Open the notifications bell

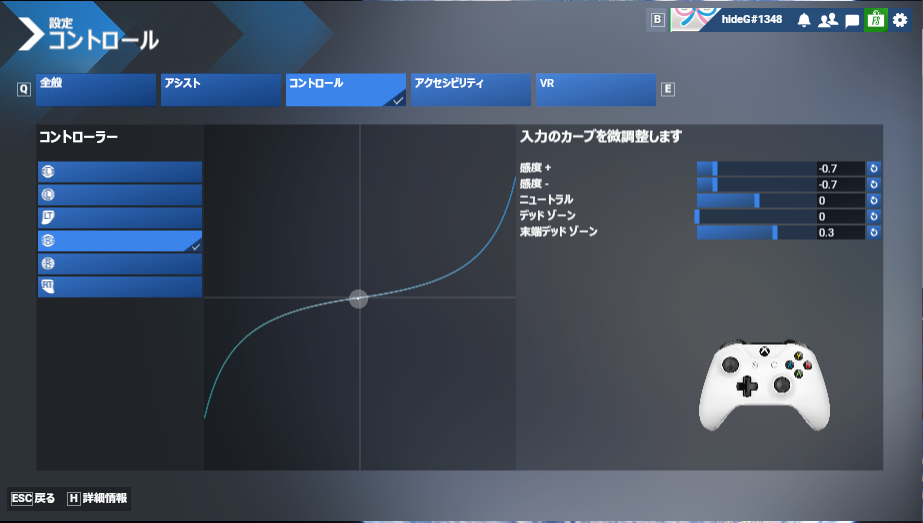pos(803,20)
